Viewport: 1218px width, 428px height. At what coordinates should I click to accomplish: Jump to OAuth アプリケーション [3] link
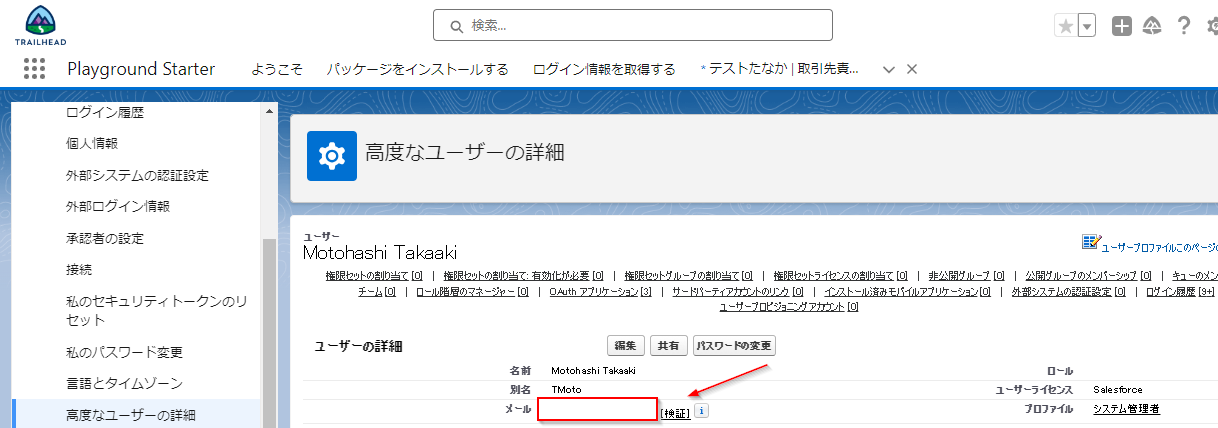600,292
